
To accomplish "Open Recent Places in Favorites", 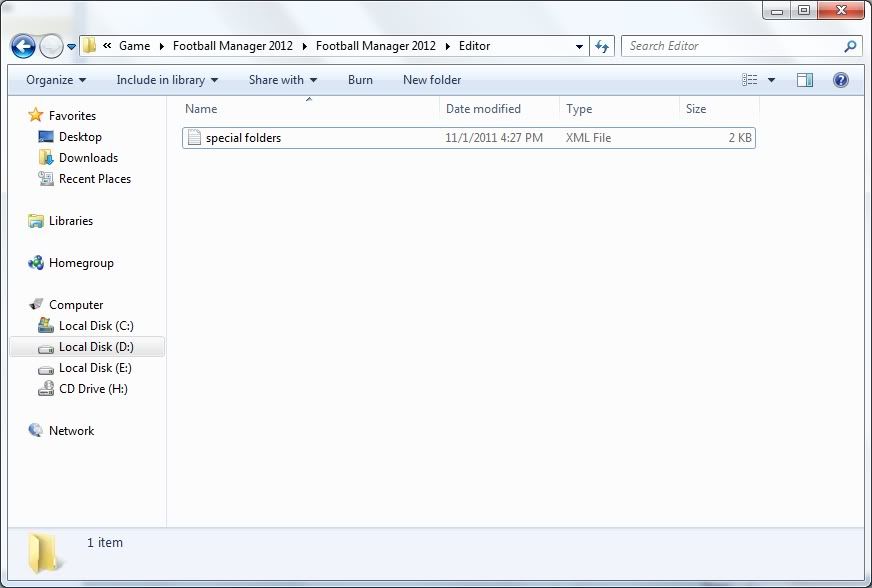I will pos(95,179).
